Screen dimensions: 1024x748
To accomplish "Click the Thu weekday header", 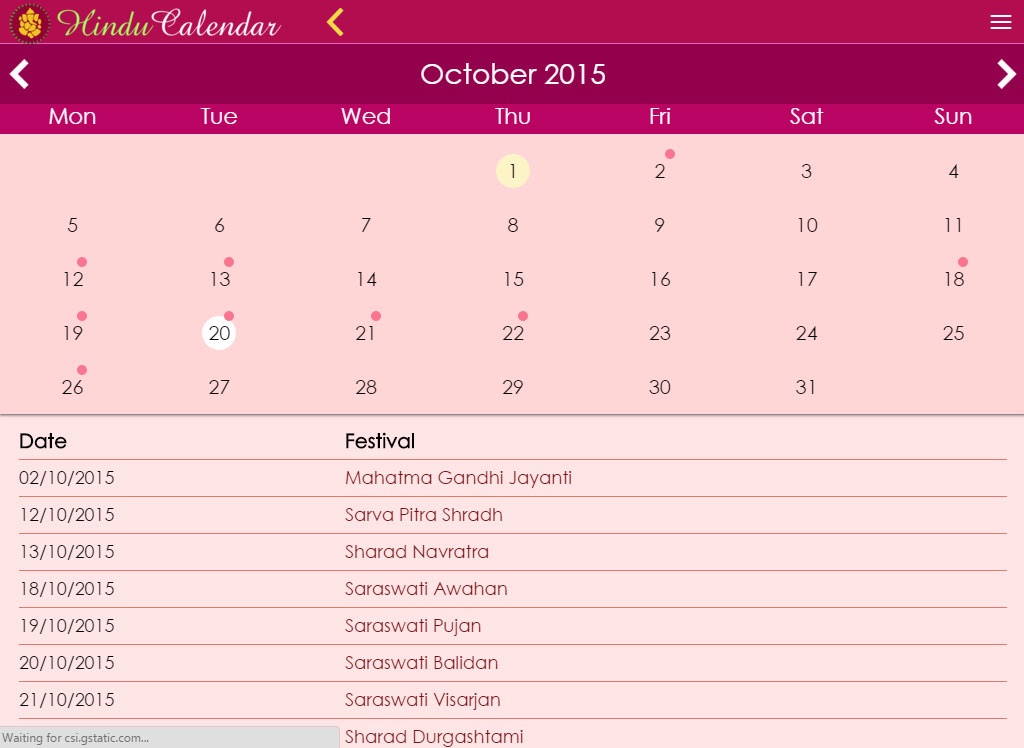I will click(x=513, y=116).
